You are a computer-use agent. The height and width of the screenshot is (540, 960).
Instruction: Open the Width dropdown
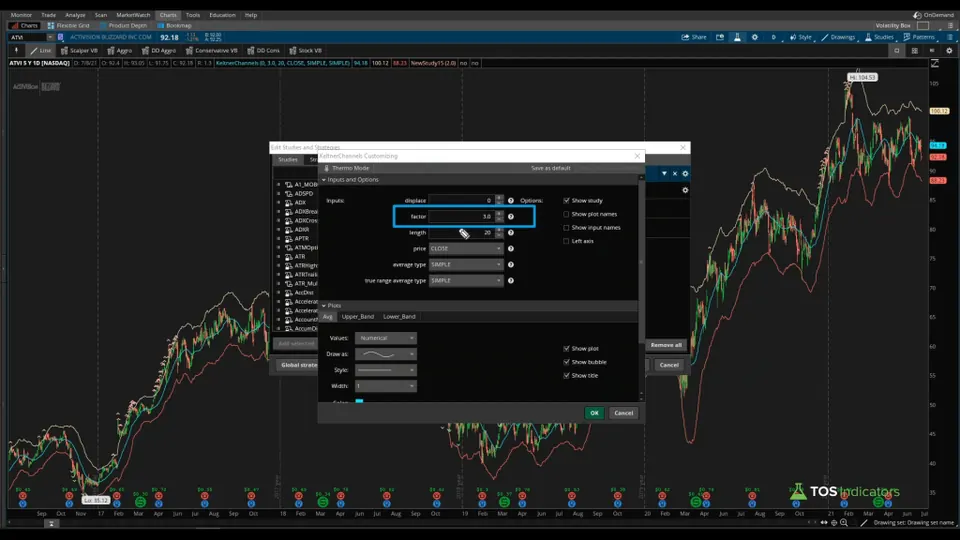click(x=386, y=386)
